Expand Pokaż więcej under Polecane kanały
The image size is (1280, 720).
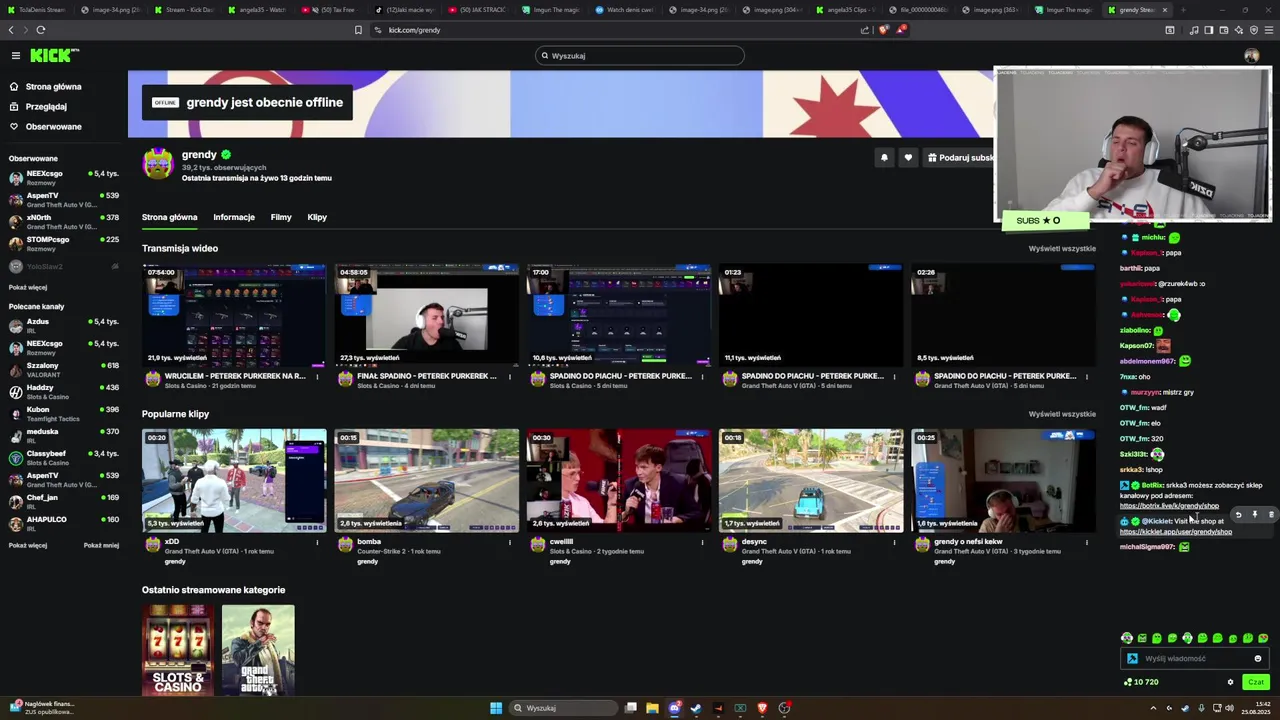coord(28,546)
